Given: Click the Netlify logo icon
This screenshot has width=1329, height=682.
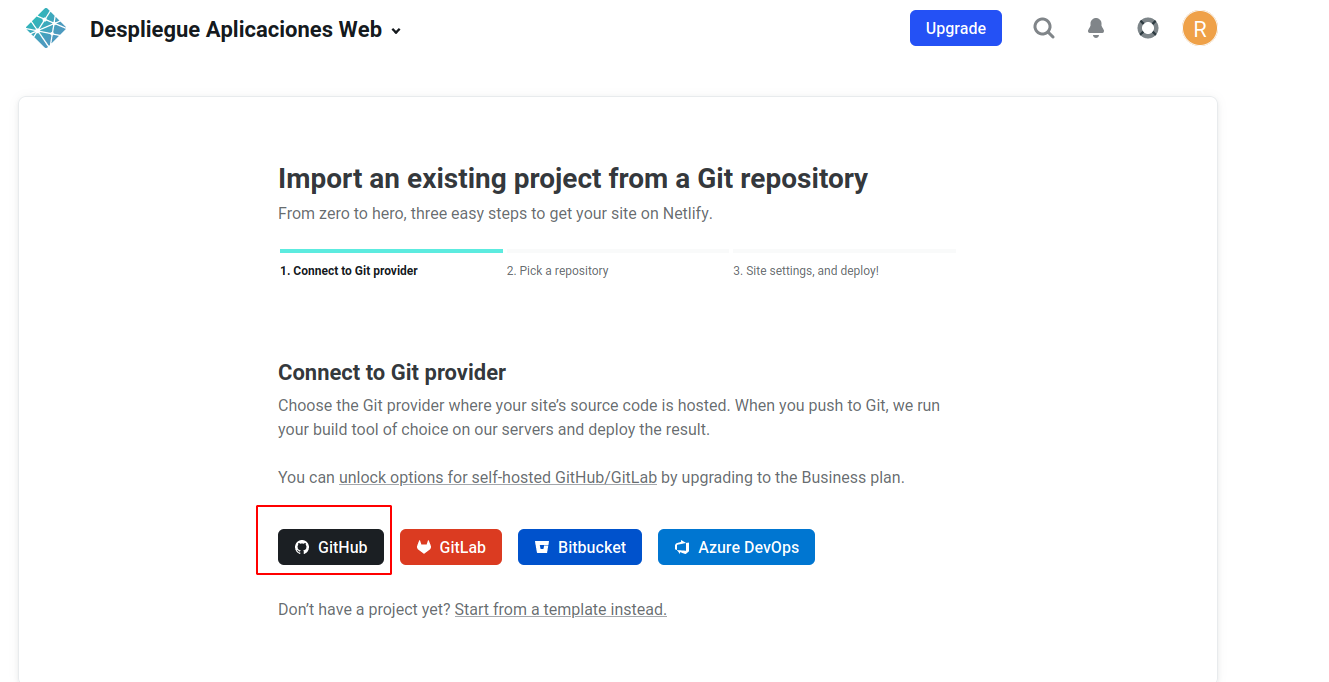Looking at the screenshot, I should tap(45, 28).
